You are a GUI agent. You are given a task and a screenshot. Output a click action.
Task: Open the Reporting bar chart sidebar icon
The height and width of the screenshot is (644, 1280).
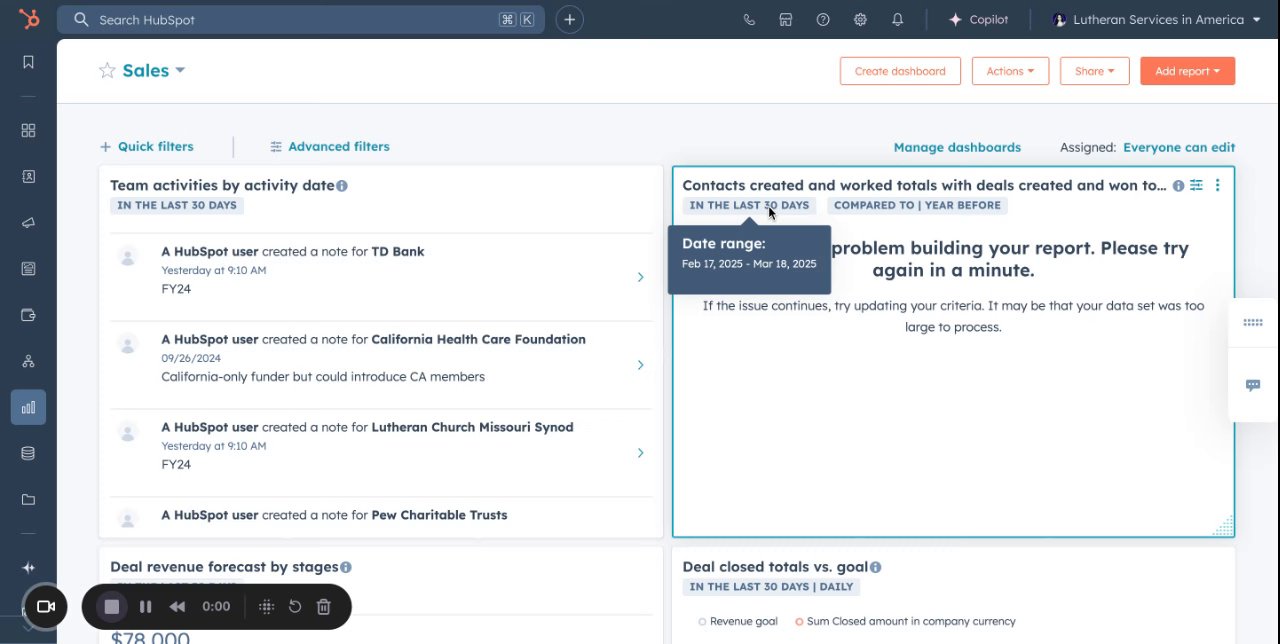pos(28,407)
